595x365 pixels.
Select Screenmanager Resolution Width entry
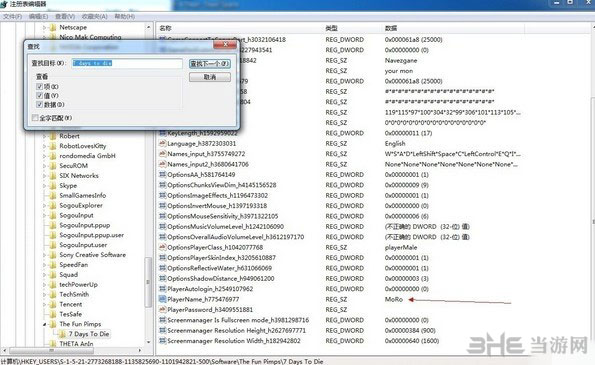(234, 341)
